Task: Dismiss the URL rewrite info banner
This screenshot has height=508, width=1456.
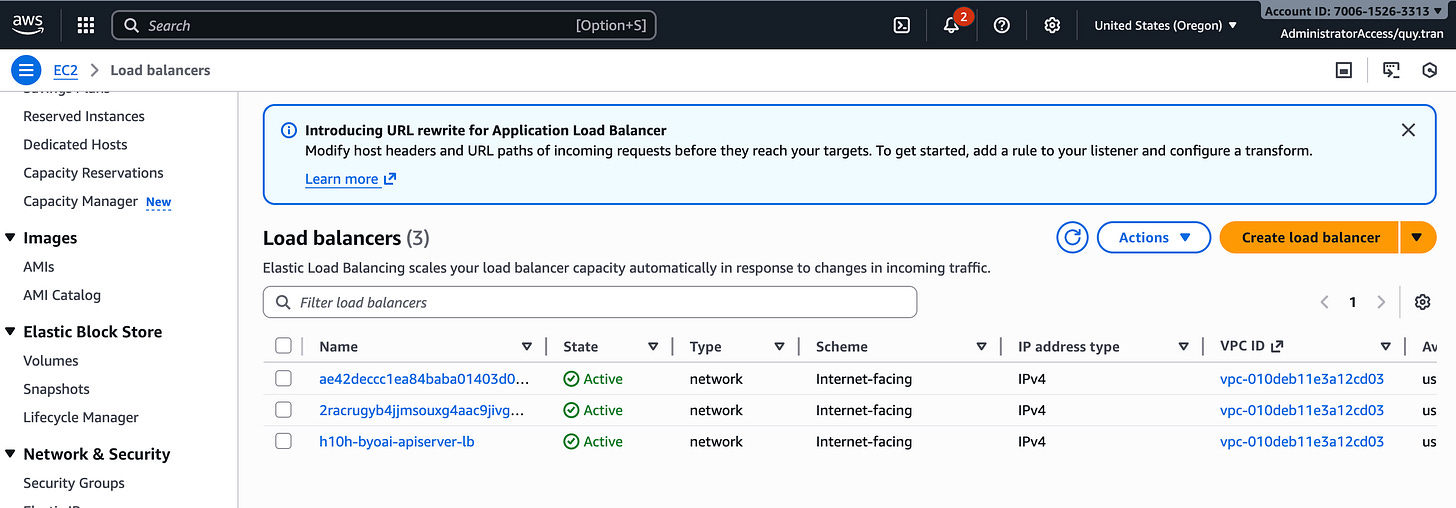Action: [x=1408, y=130]
